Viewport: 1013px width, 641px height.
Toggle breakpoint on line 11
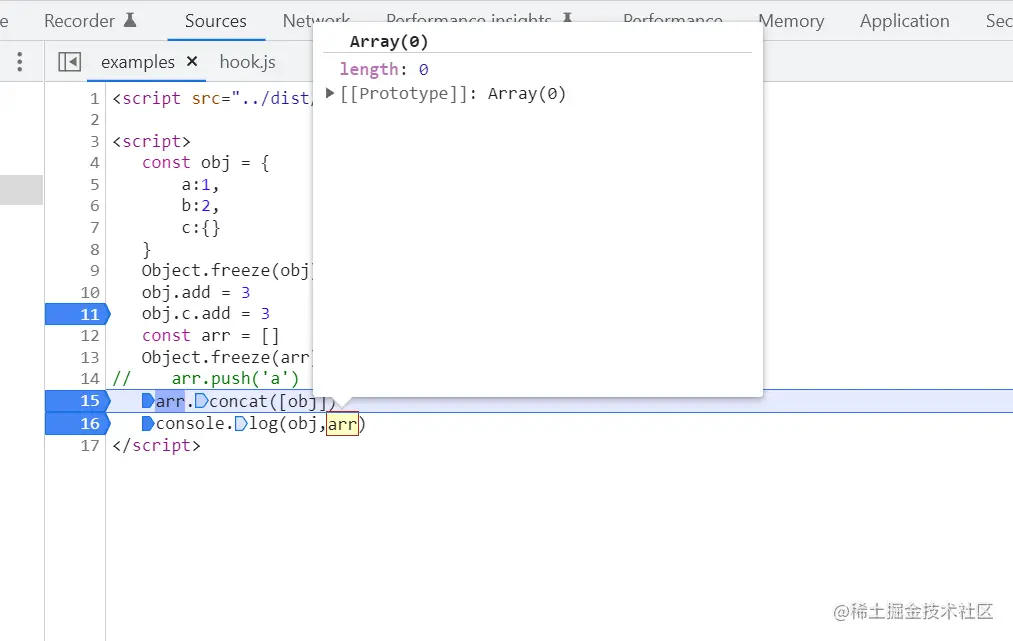pos(78,314)
